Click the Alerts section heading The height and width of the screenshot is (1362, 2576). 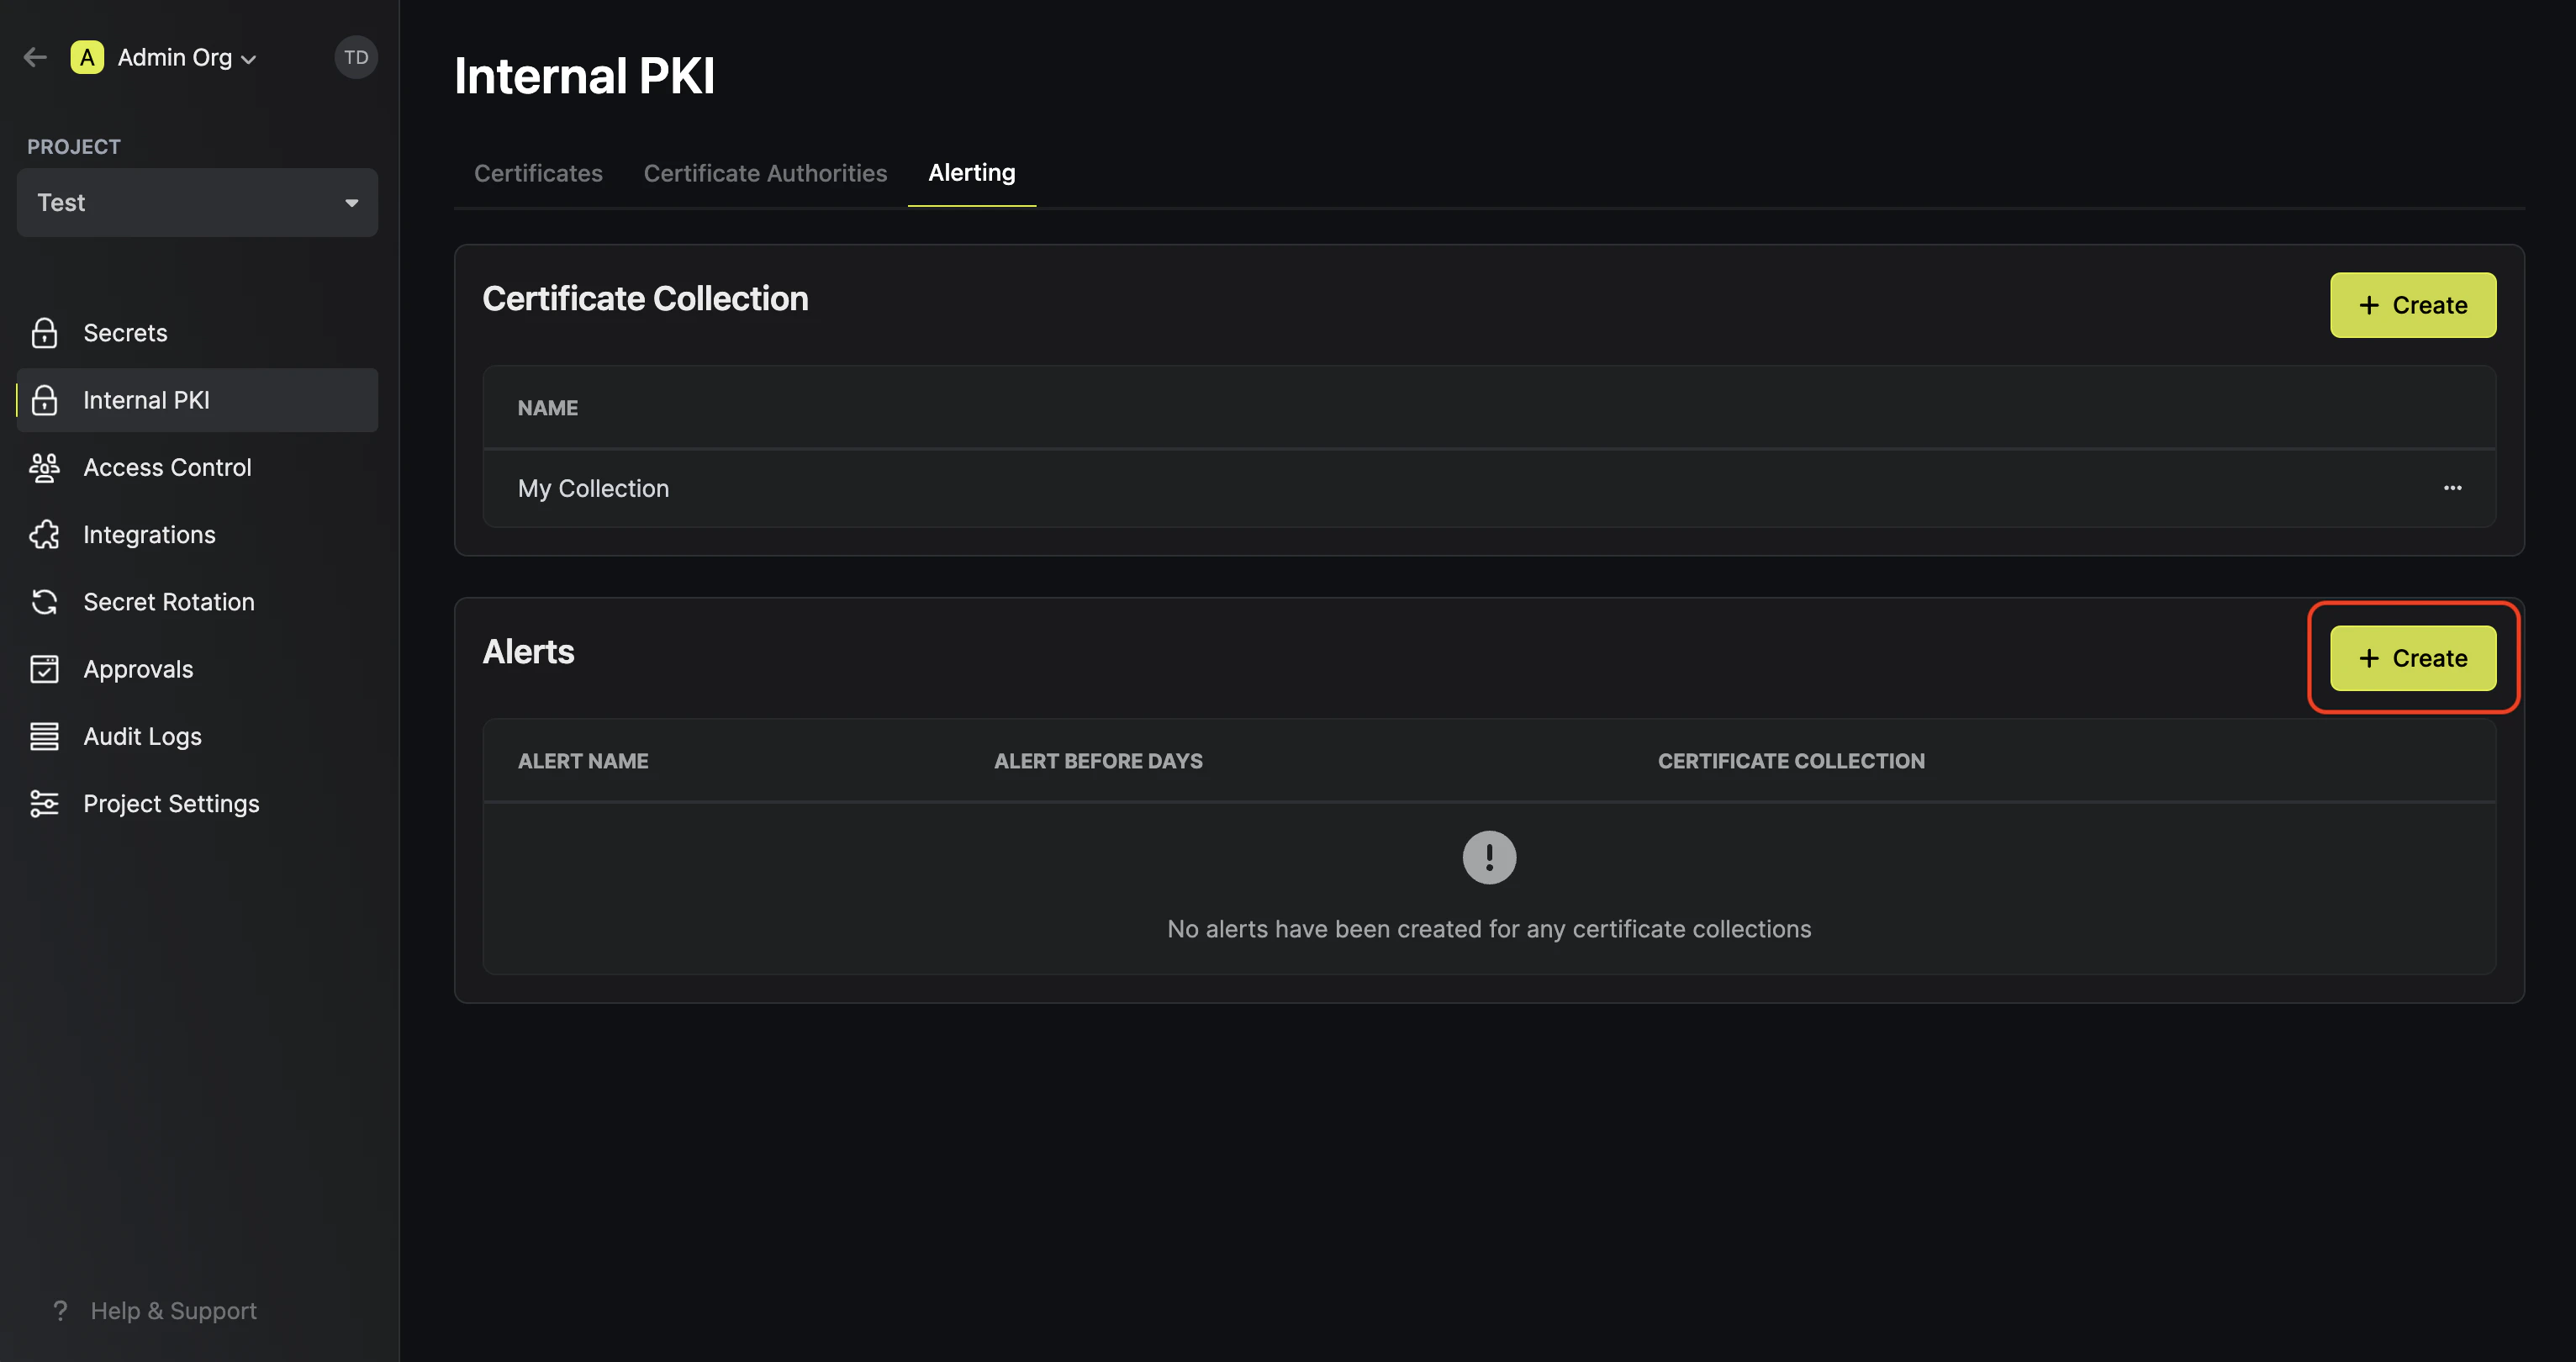click(528, 652)
